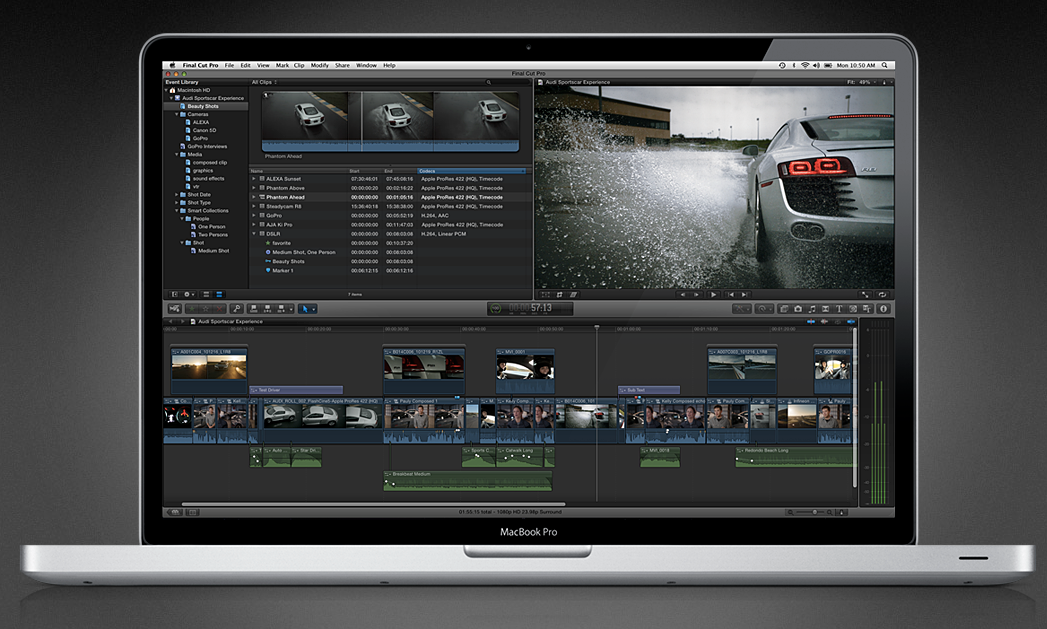Open the browser gear action menu
Image resolution: width=1047 pixels, height=629 pixels.
pyautogui.click(x=190, y=294)
